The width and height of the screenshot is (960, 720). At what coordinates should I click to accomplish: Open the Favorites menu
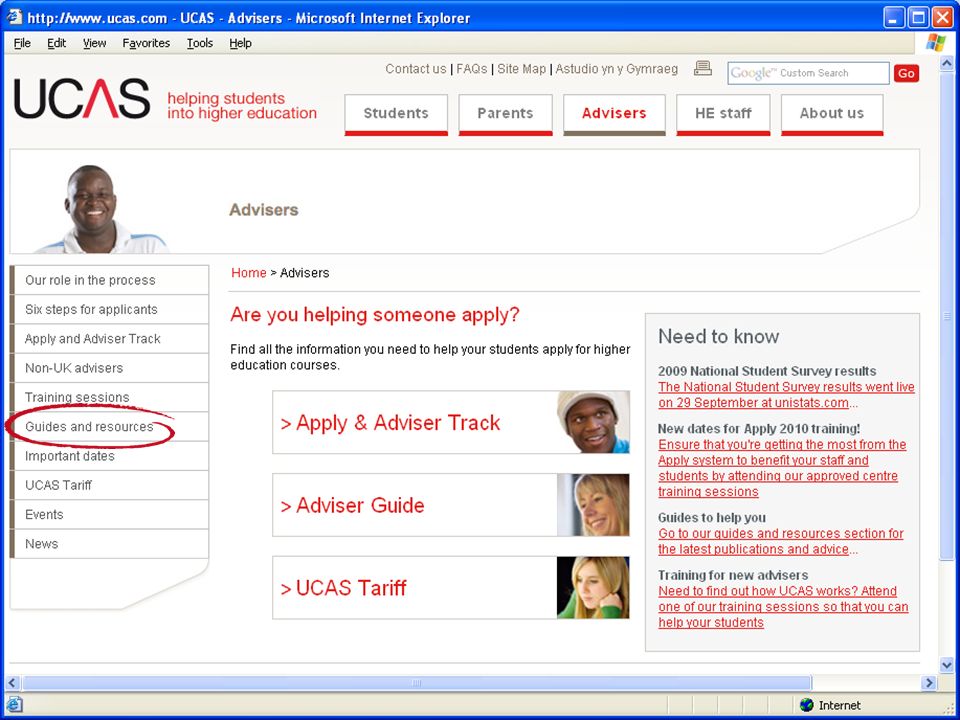tap(146, 43)
